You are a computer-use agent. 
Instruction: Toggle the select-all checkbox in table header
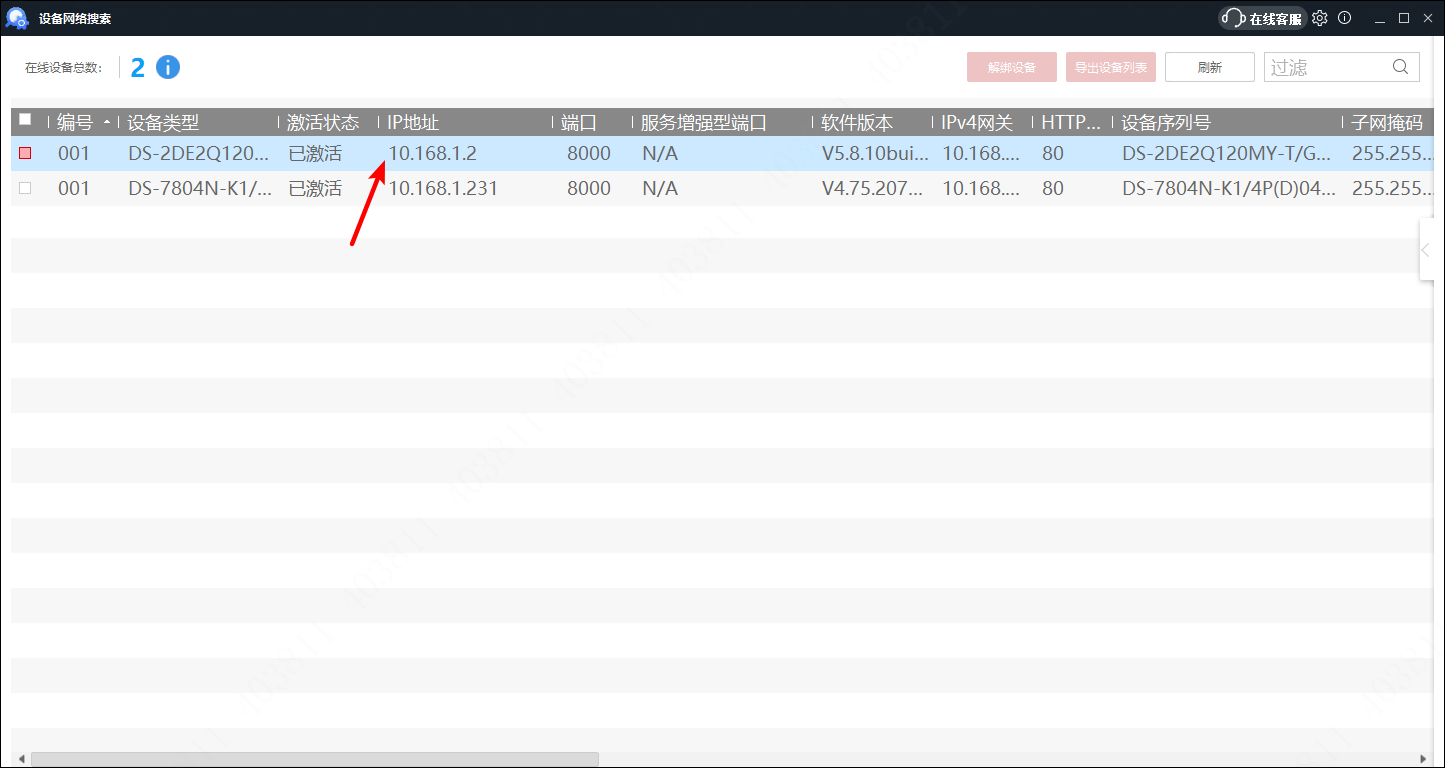(x=25, y=120)
